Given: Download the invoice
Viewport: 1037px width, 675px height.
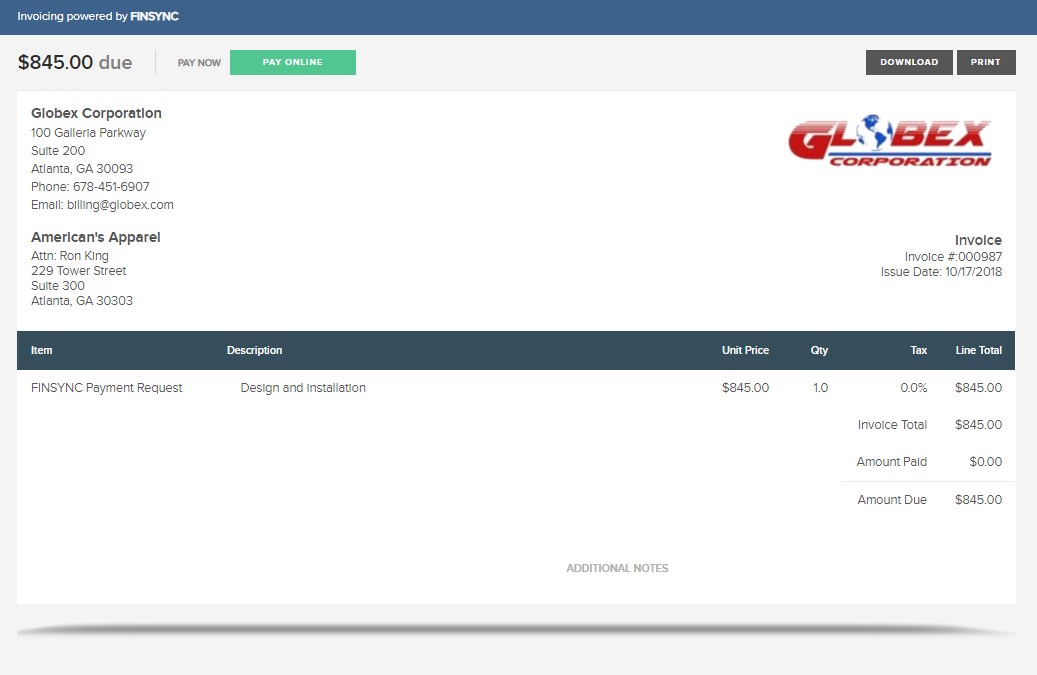Looking at the screenshot, I should tap(909, 62).
